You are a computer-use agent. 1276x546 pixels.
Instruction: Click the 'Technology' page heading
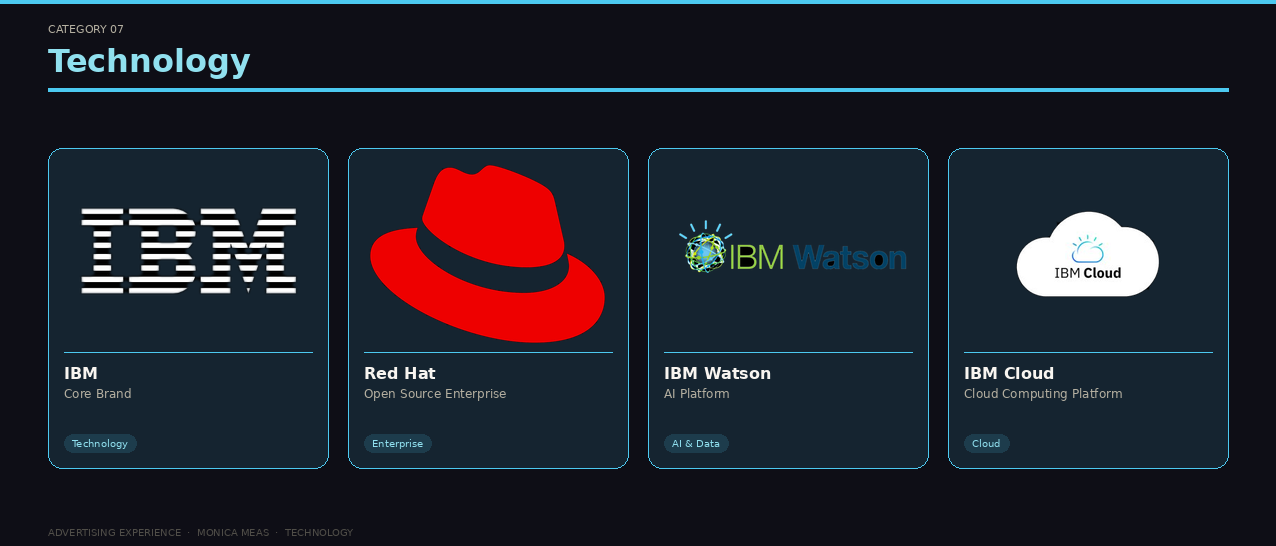tap(149, 61)
